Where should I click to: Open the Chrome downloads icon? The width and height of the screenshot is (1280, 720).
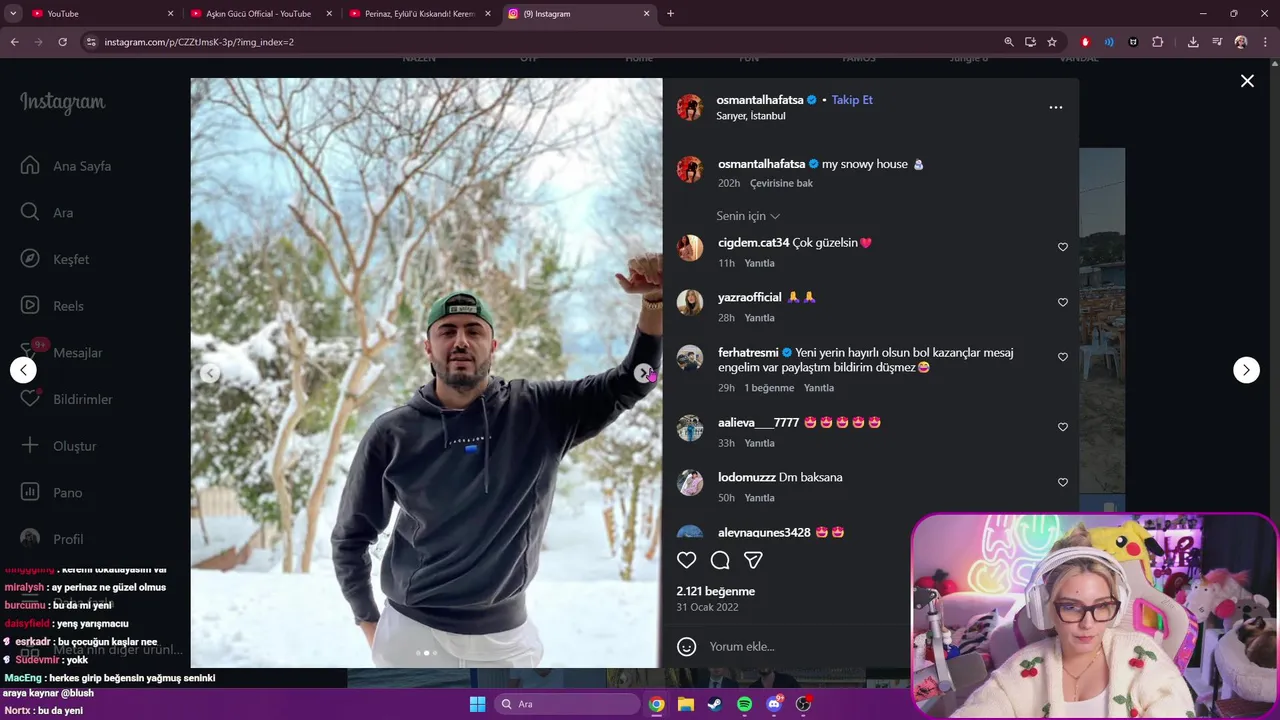point(1193,42)
